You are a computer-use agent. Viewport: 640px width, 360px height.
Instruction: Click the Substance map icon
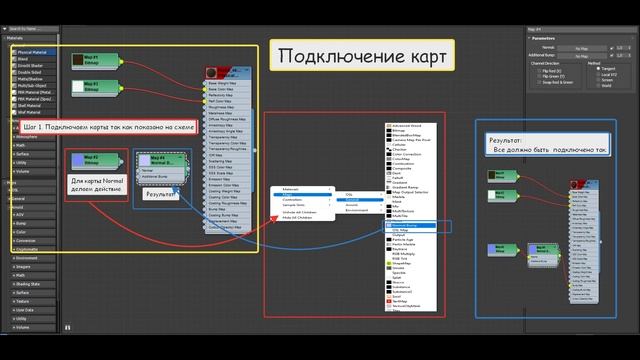click(x=389, y=287)
